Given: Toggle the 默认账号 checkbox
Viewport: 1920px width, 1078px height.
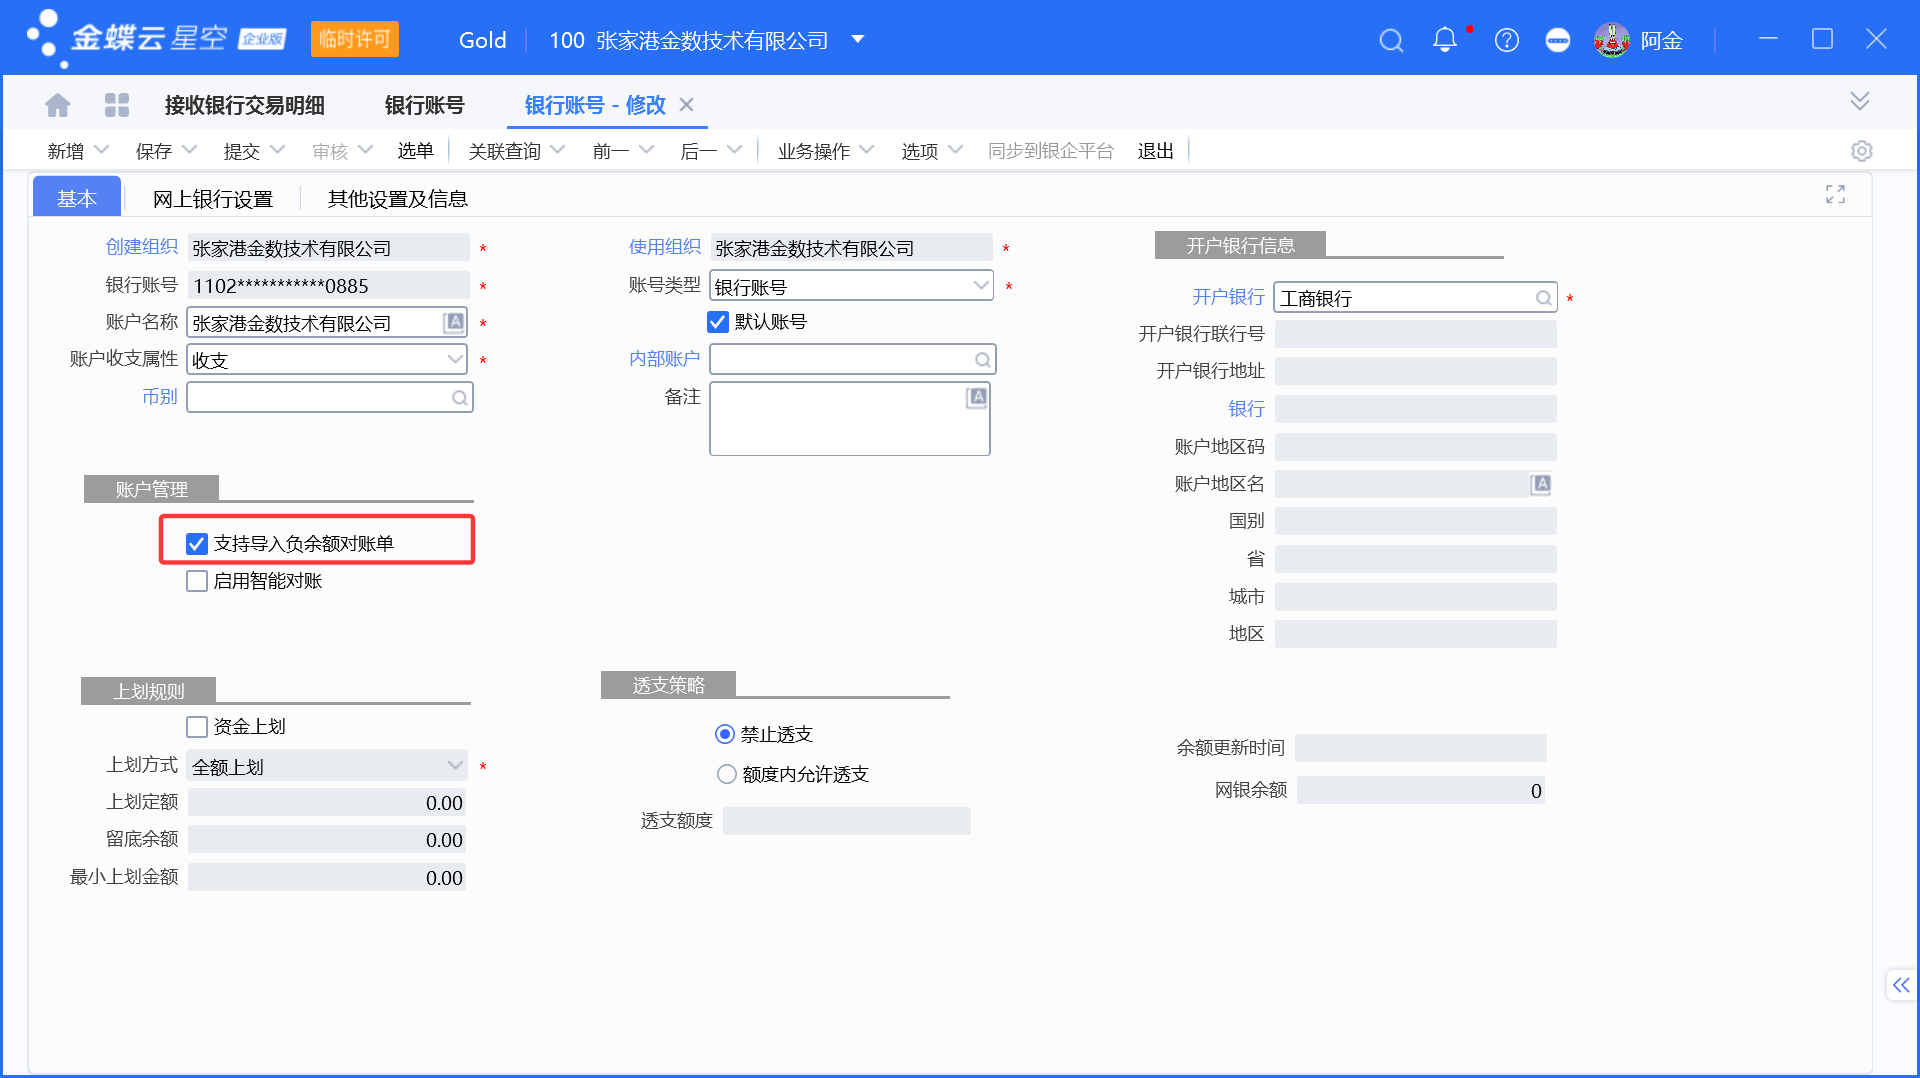Looking at the screenshot, I should coord(718,322).
